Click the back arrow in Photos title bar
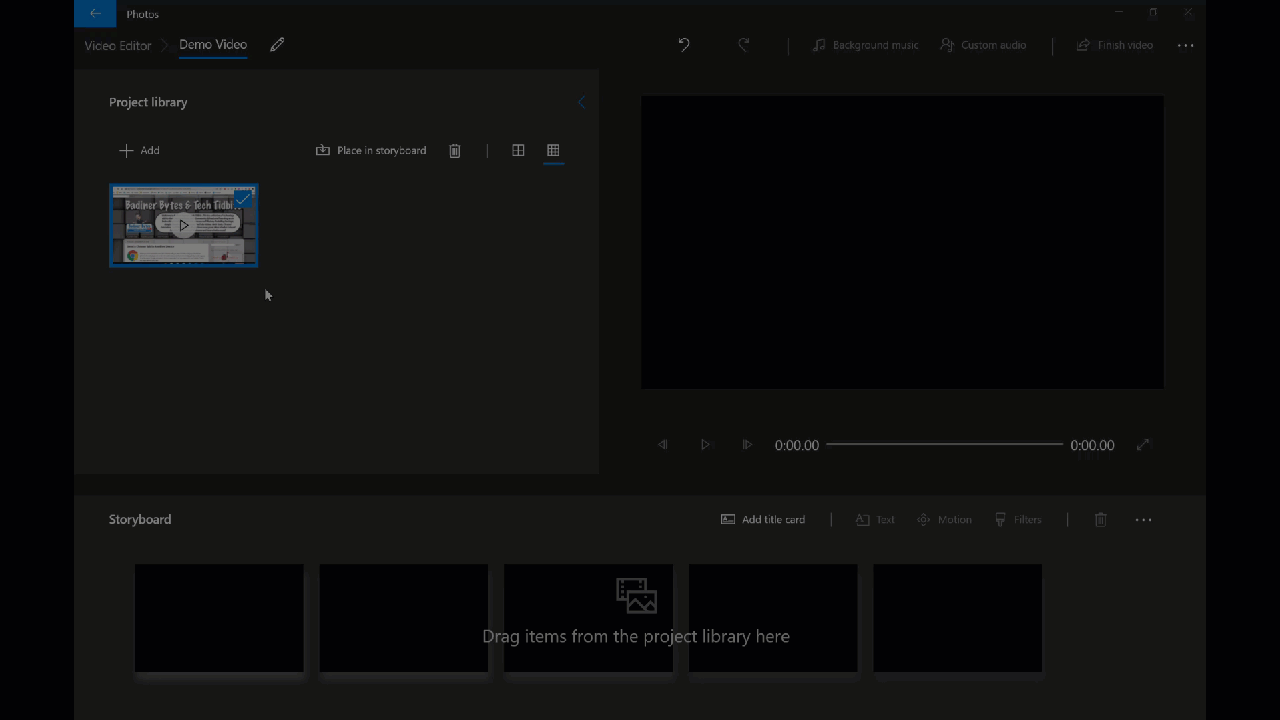Image resolution: width=1280 pixels, height=720 pixels. (x=95, y=13)
